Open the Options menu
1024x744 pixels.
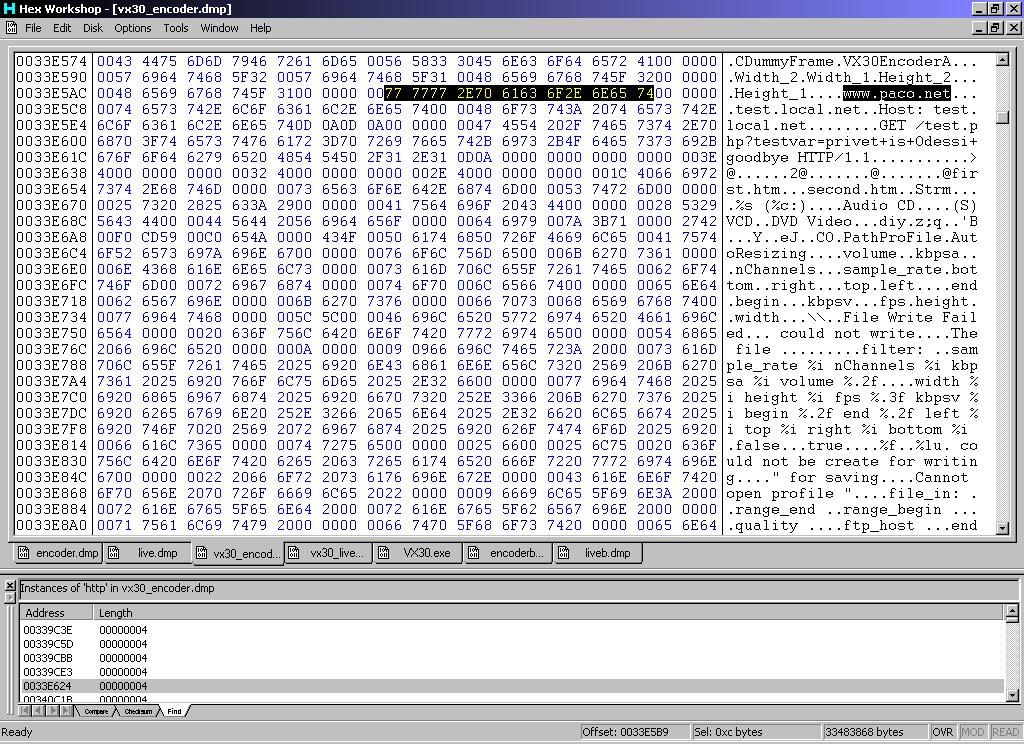click(x=133, y=28)
